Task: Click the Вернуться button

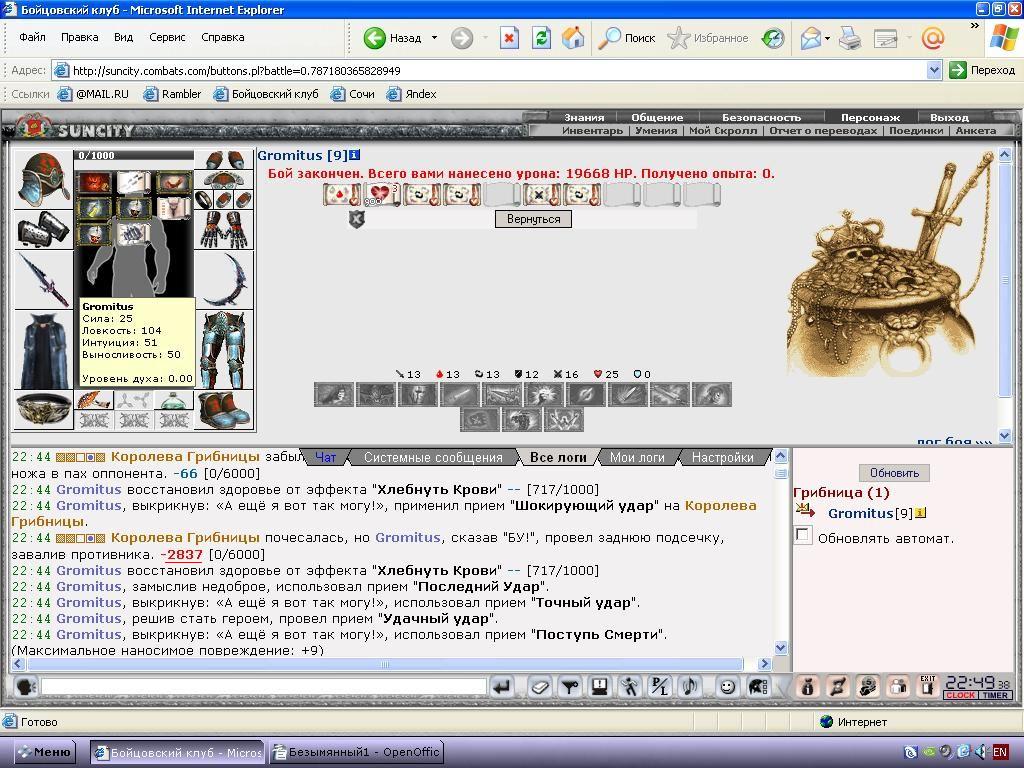Action: [x=534, y=219]
